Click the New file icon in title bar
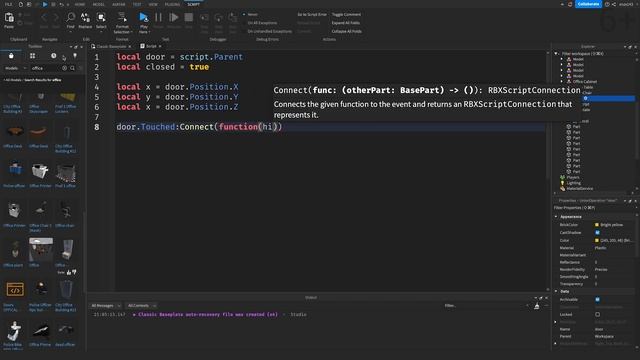This screenshot has width=640, height=360. point(21,4)
